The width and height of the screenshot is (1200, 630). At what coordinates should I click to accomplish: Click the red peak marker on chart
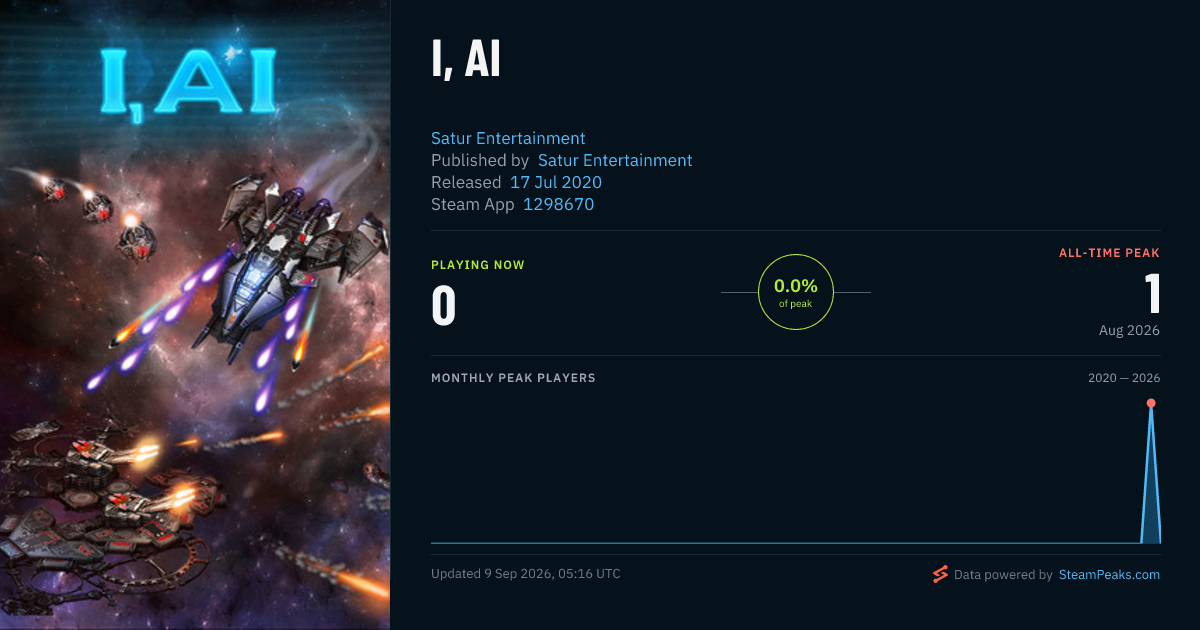(x=1151, y=403)
